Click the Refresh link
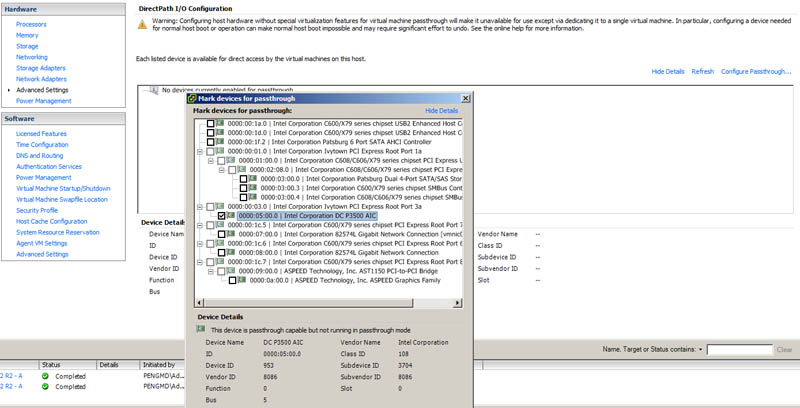Image resolution: width=800 pixels, height=408 pixels. 703,71
